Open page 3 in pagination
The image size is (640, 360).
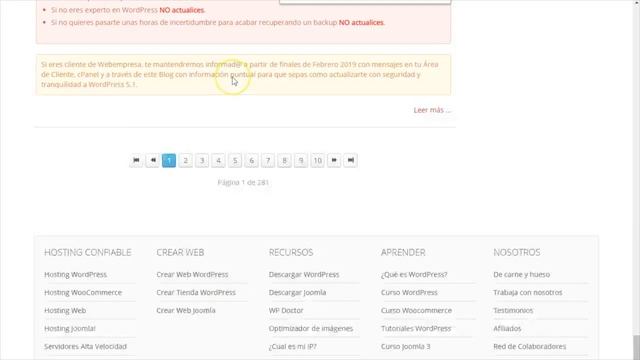(x=202, y=160)
